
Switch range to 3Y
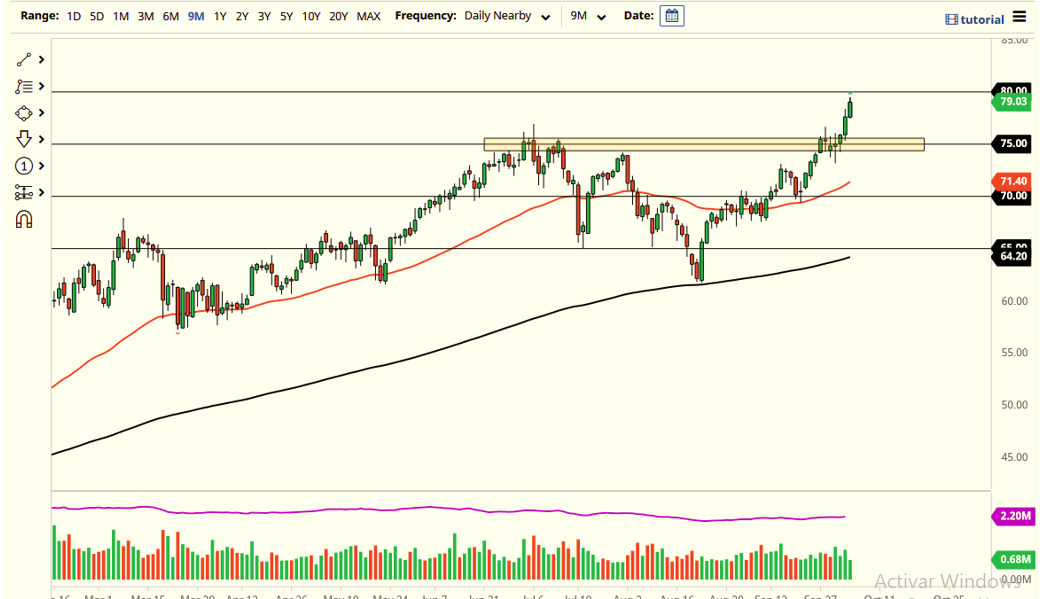[264, 16]
